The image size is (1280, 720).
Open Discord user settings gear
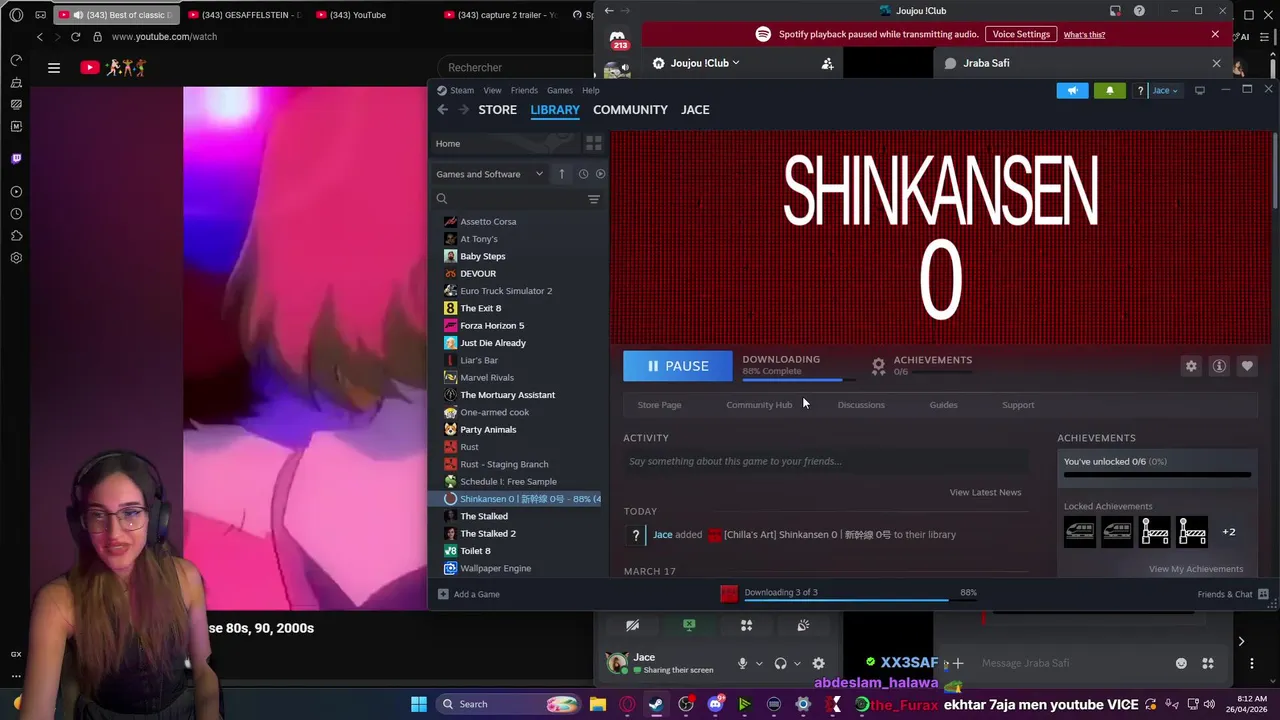(x=818, y=663)
